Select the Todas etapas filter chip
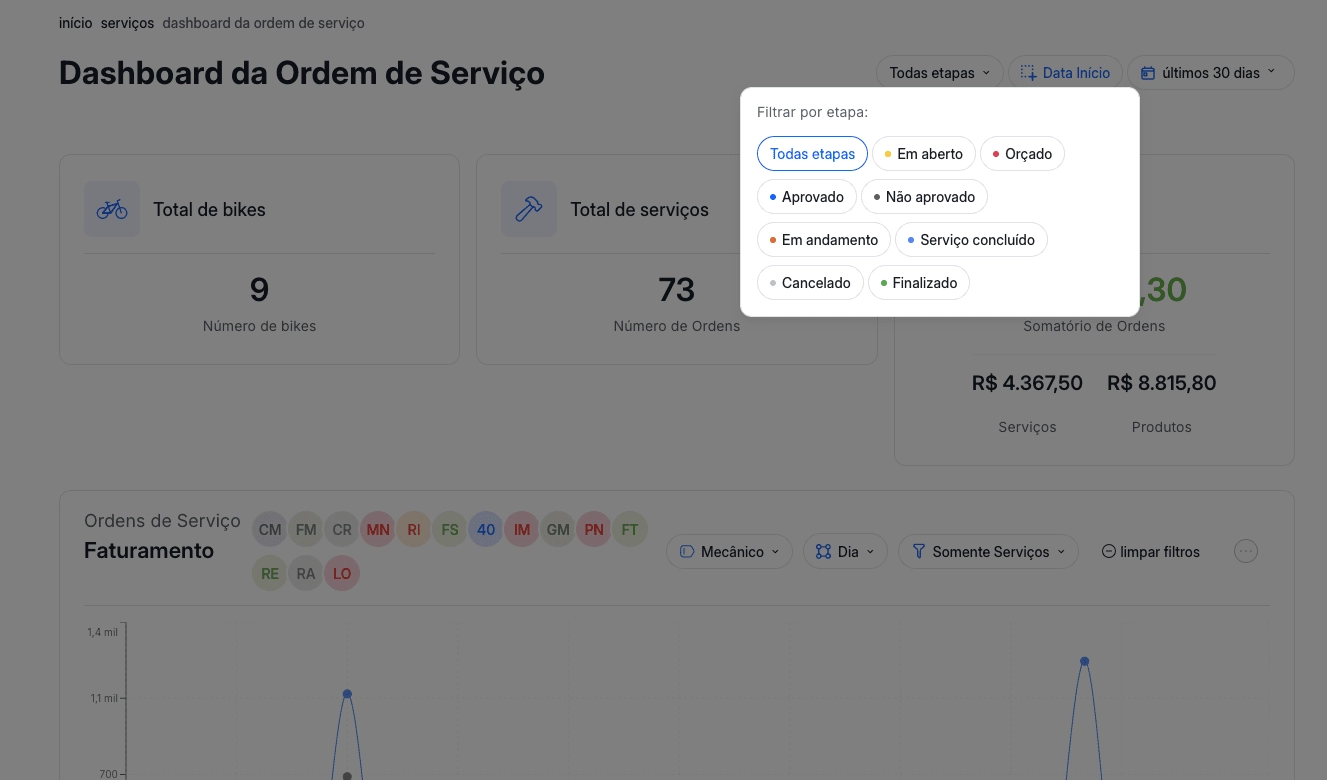The height and width of the screenshot is (780, 1327). tap(812, 154)
